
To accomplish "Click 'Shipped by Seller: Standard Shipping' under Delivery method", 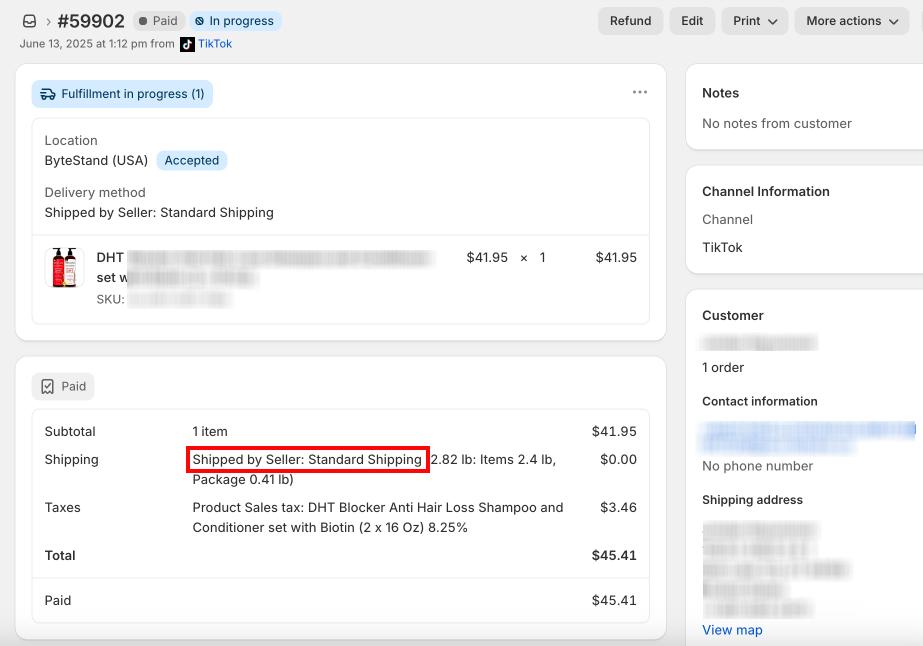I will coord(159,213).
